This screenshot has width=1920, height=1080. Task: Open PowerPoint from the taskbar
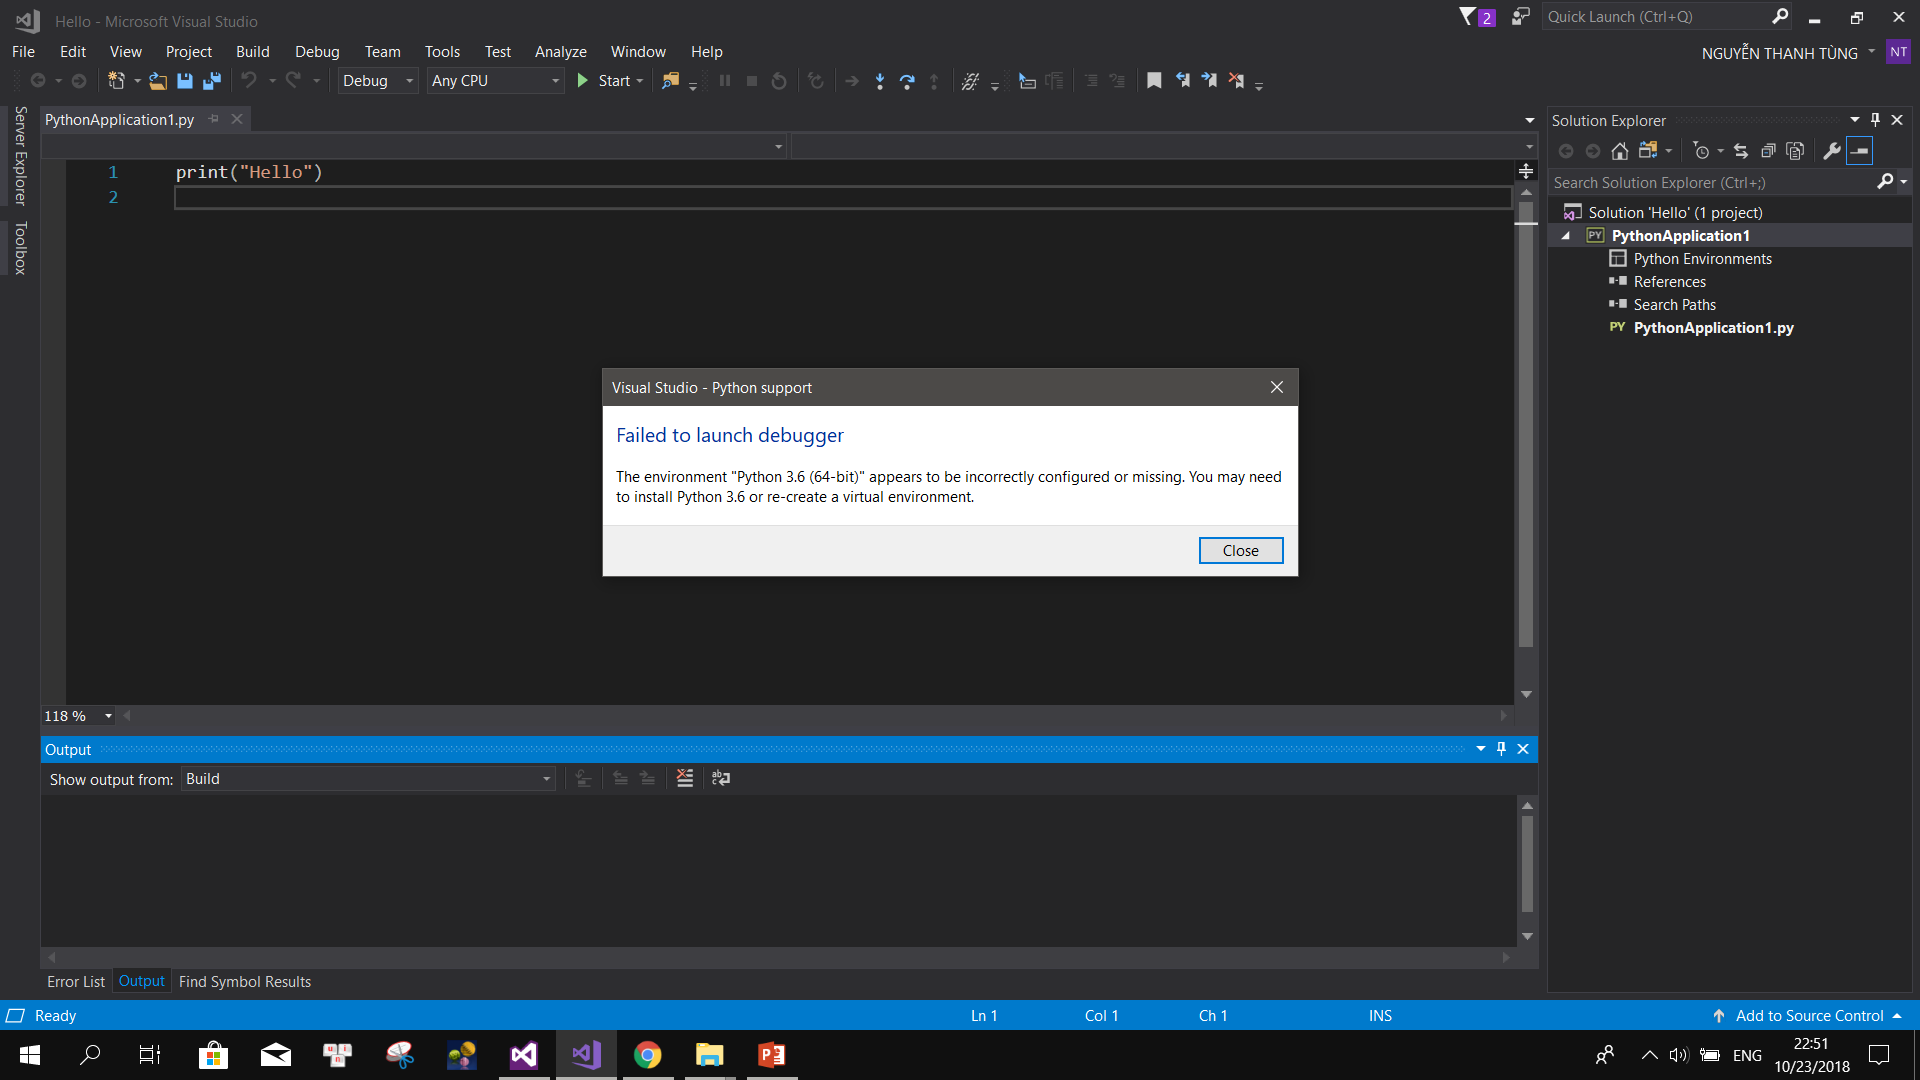772,1055
